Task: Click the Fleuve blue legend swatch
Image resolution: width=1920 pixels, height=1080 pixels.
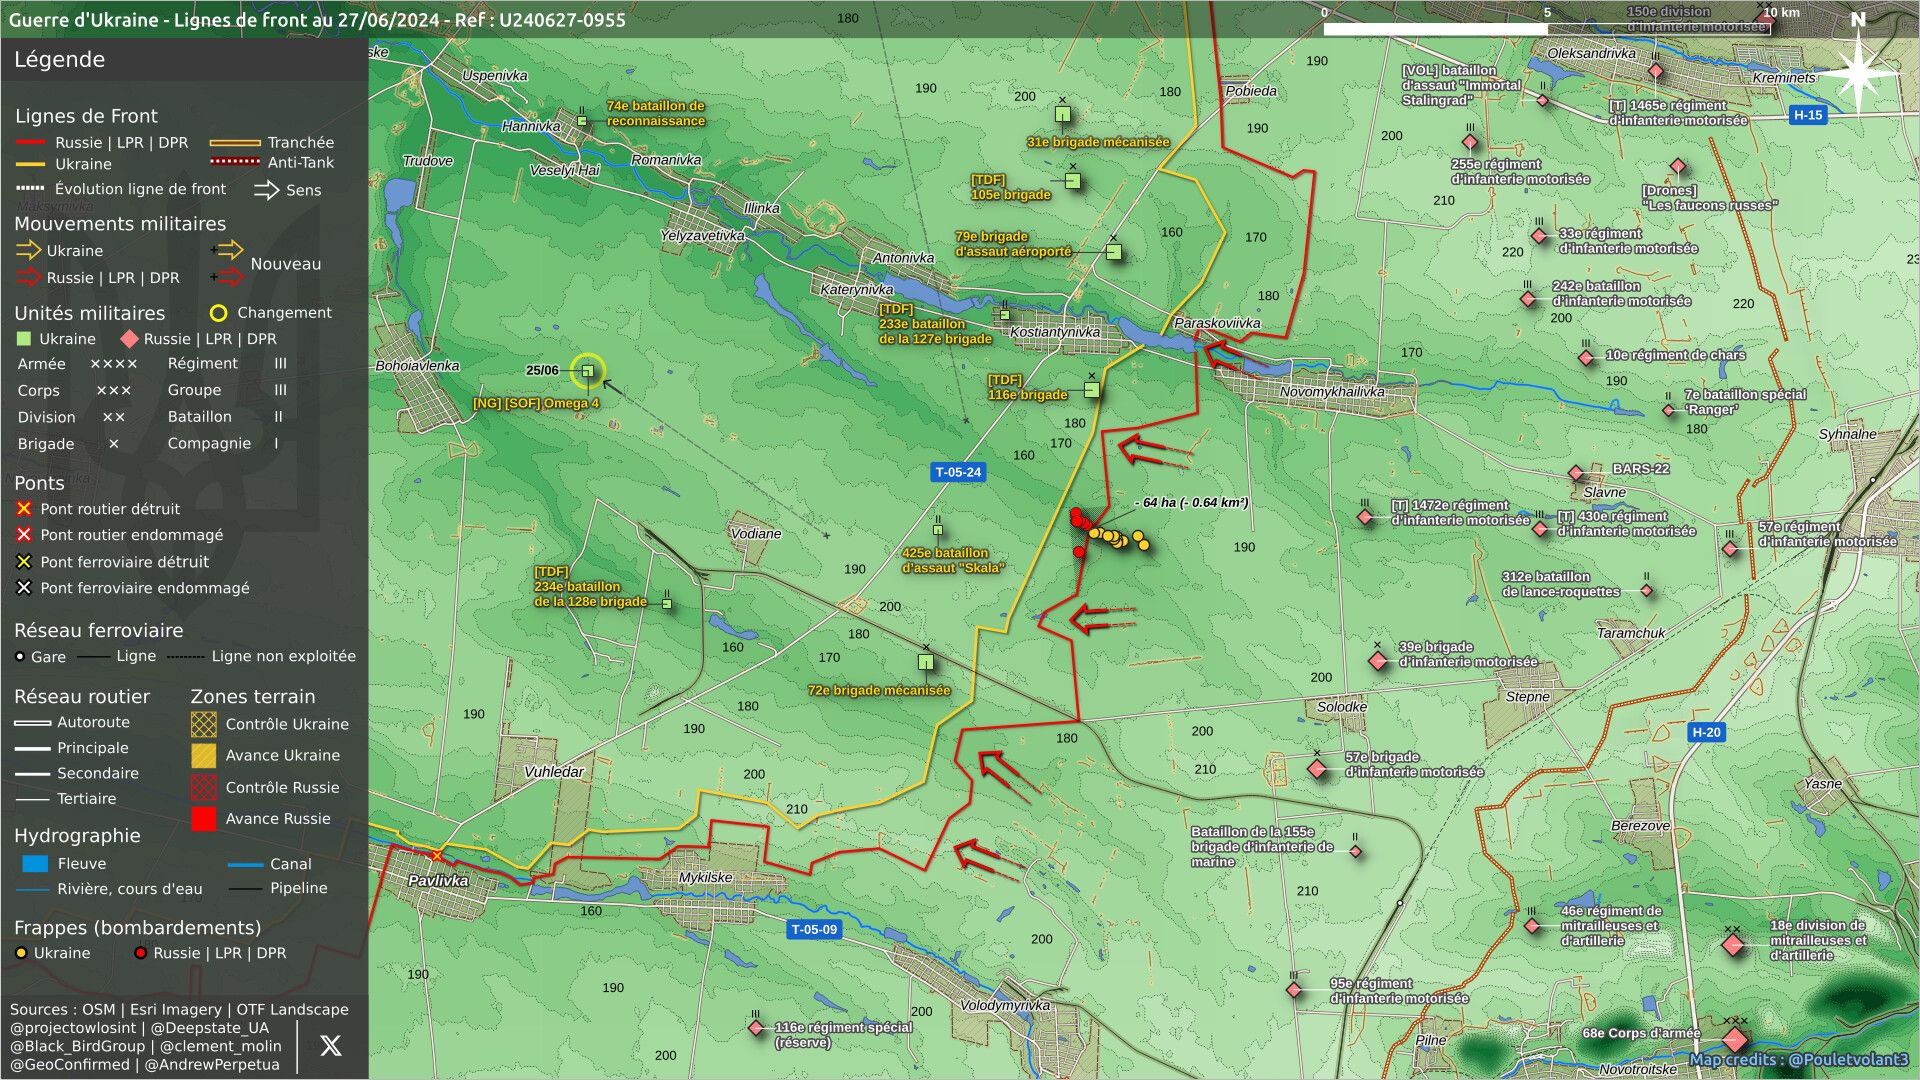Action: 35,864
